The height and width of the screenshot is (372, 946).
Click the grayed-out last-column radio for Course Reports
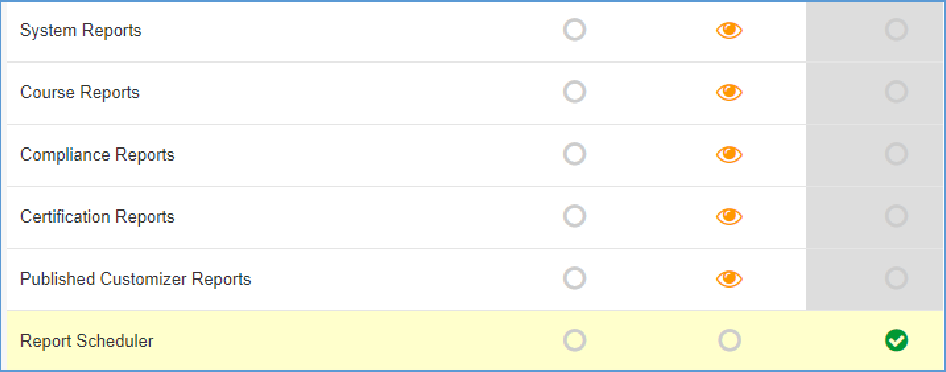click(897, 92)
